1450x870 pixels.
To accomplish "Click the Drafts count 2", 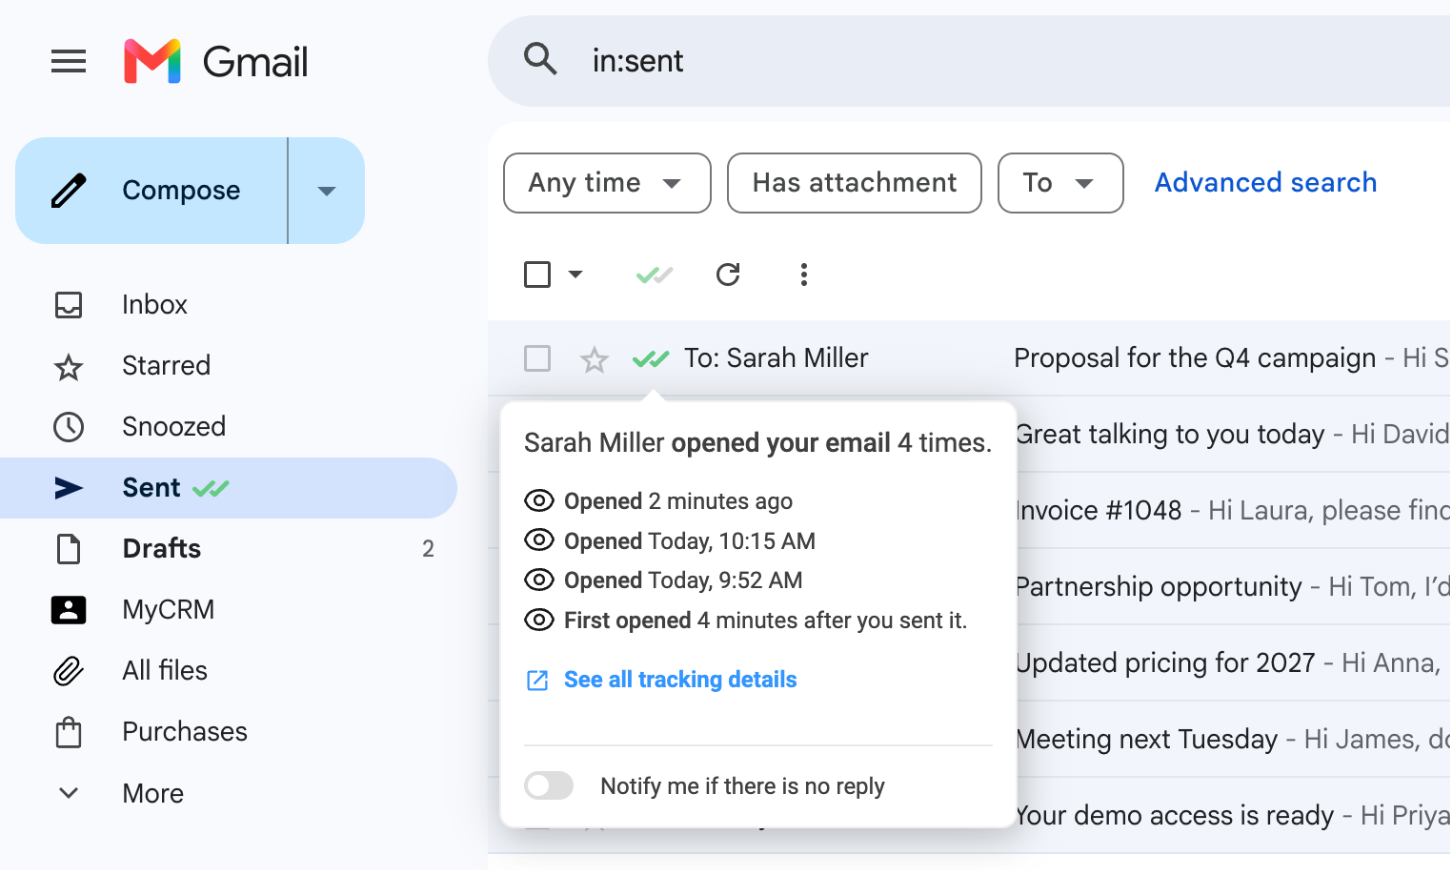I will (428, 549).
